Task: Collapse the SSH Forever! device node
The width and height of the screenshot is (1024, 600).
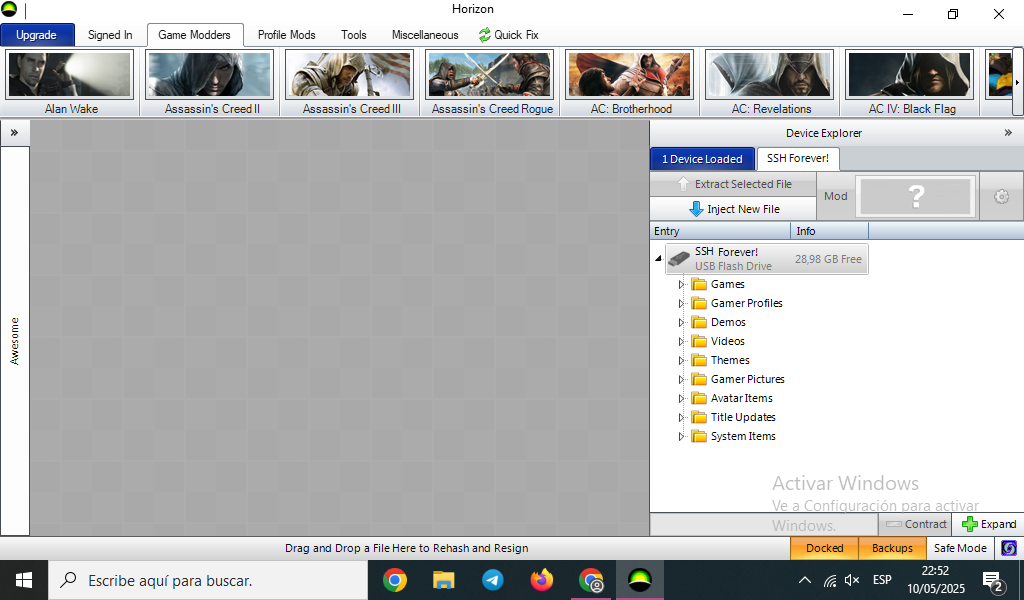Action: pyautogui.click(x=658, y=259)
